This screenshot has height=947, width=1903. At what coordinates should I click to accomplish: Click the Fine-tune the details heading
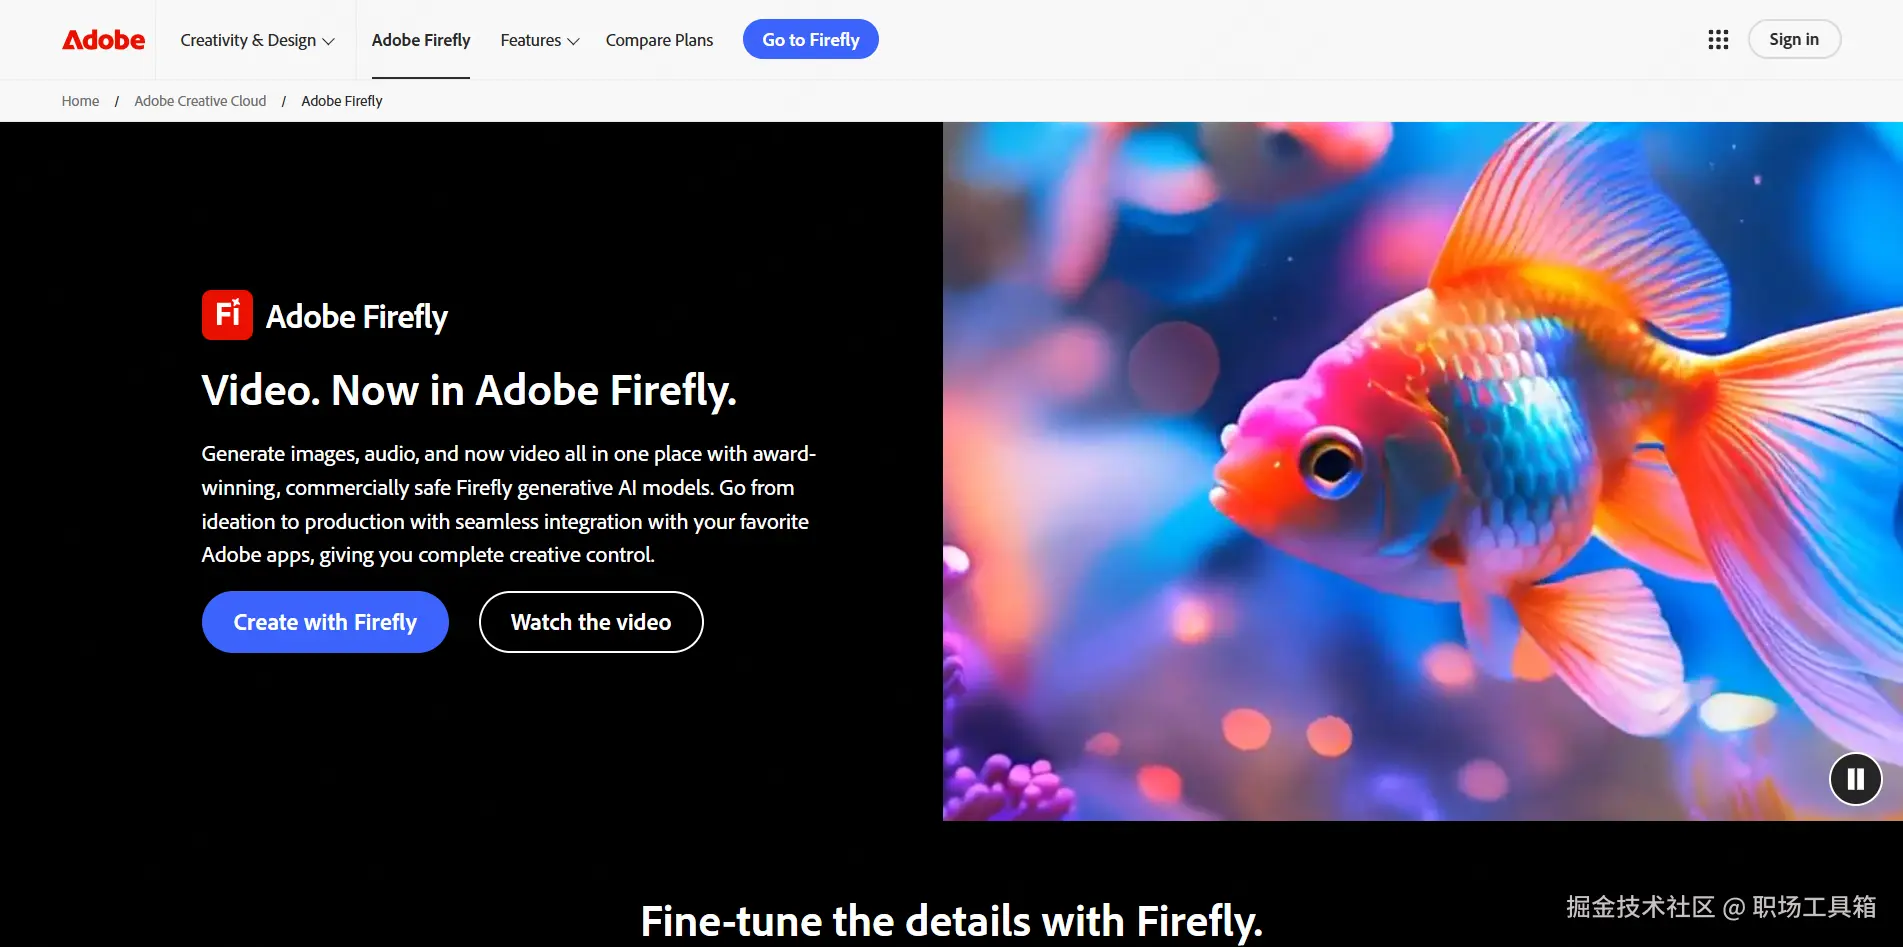951,921
